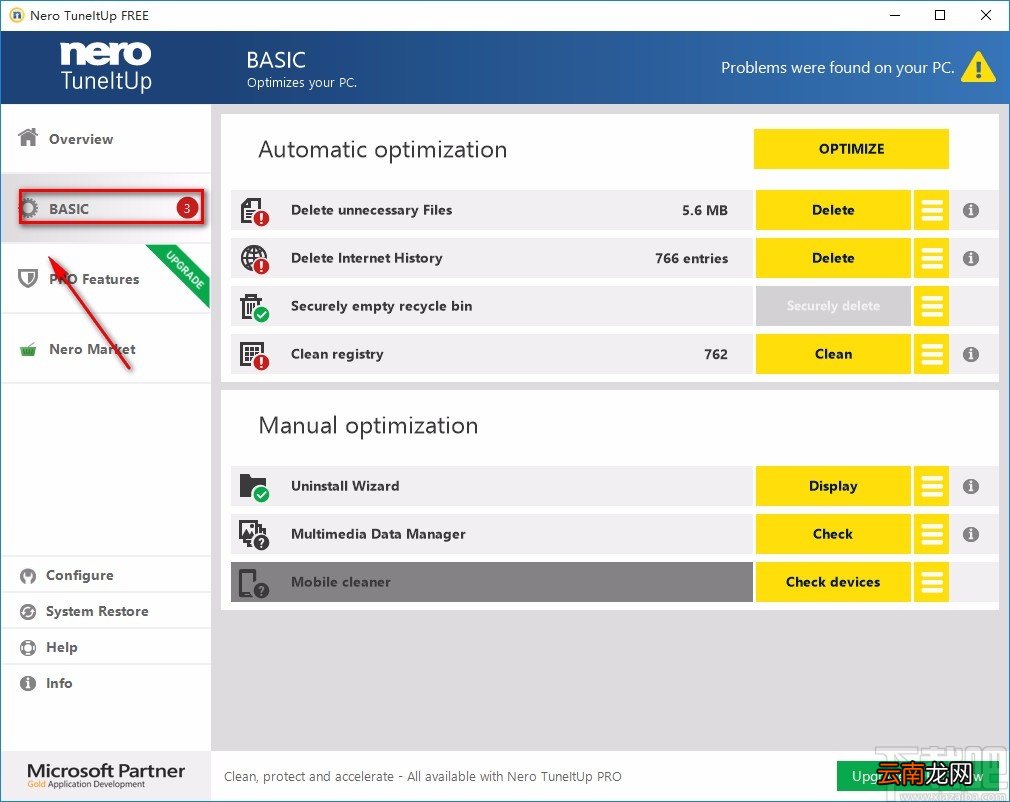The height and width of the screenshot is (802, 1010).
Task: Click the 'Automatic optimization' heading
Action: tap(383, 149)
